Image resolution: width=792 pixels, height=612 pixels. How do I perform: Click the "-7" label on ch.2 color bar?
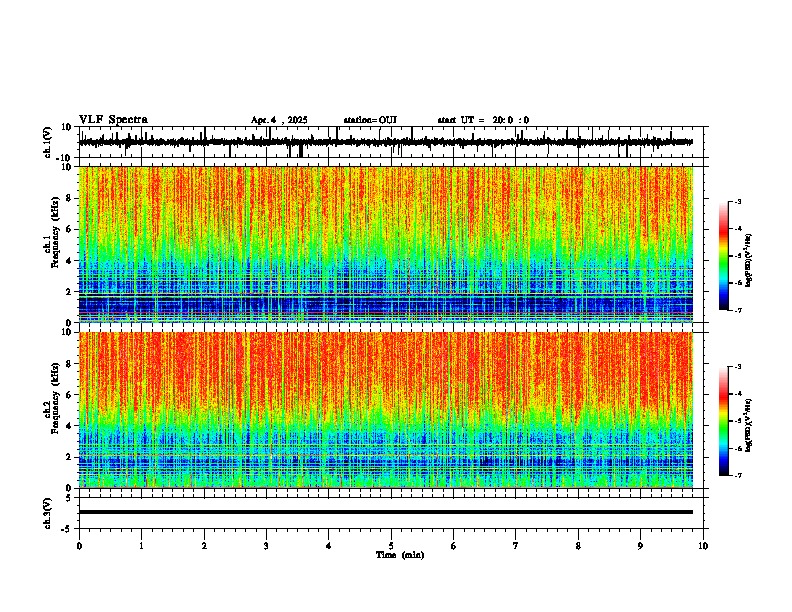tap(738, 476)
